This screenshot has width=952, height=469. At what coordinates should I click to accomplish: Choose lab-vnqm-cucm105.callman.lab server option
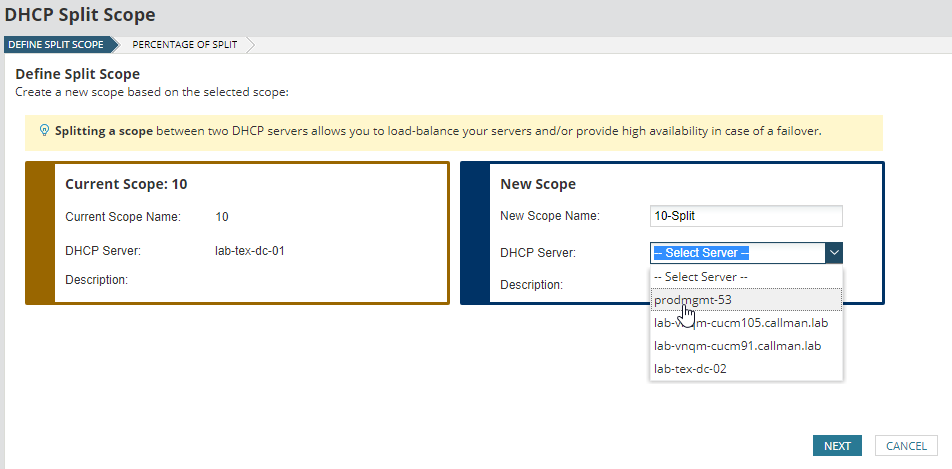click(x=740, y=322)
